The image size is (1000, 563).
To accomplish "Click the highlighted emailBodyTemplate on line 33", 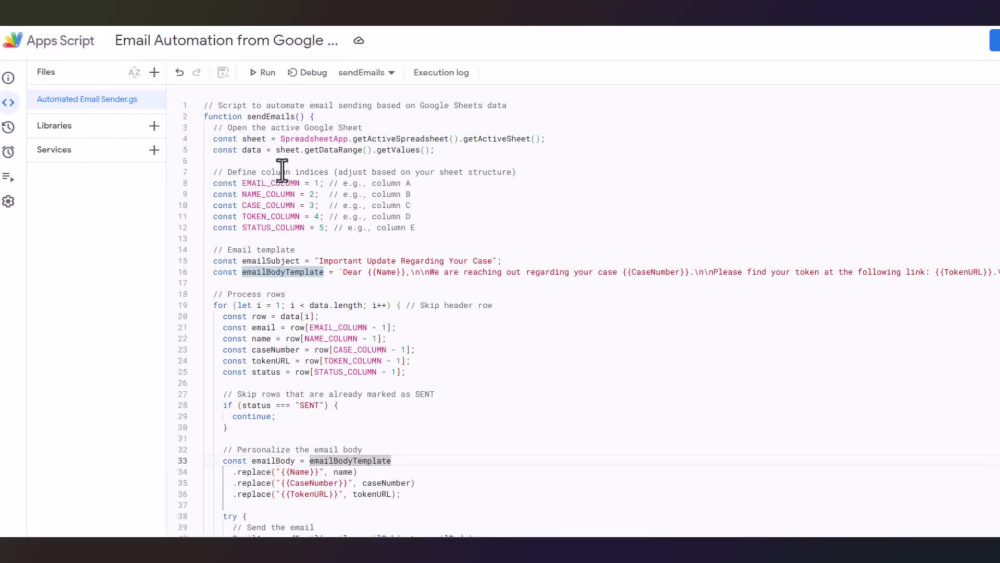I will coord(350,461).
